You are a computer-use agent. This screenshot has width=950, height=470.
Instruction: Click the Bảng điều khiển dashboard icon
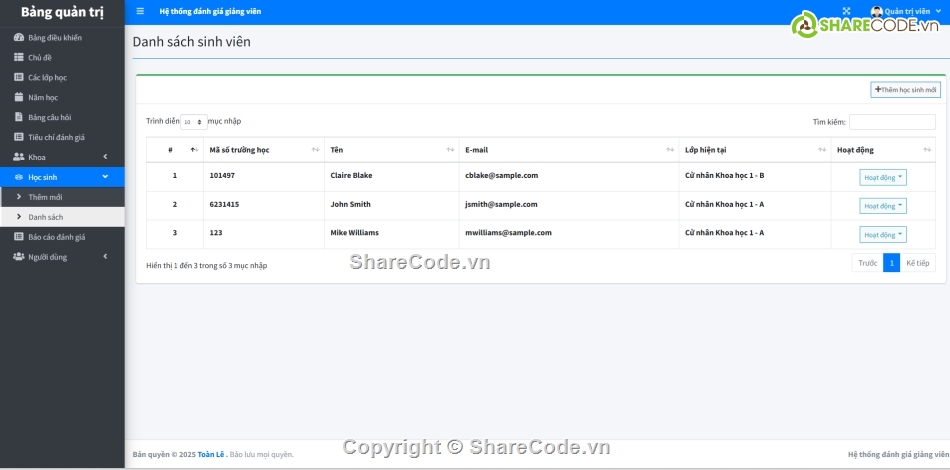tap(18, 38)
